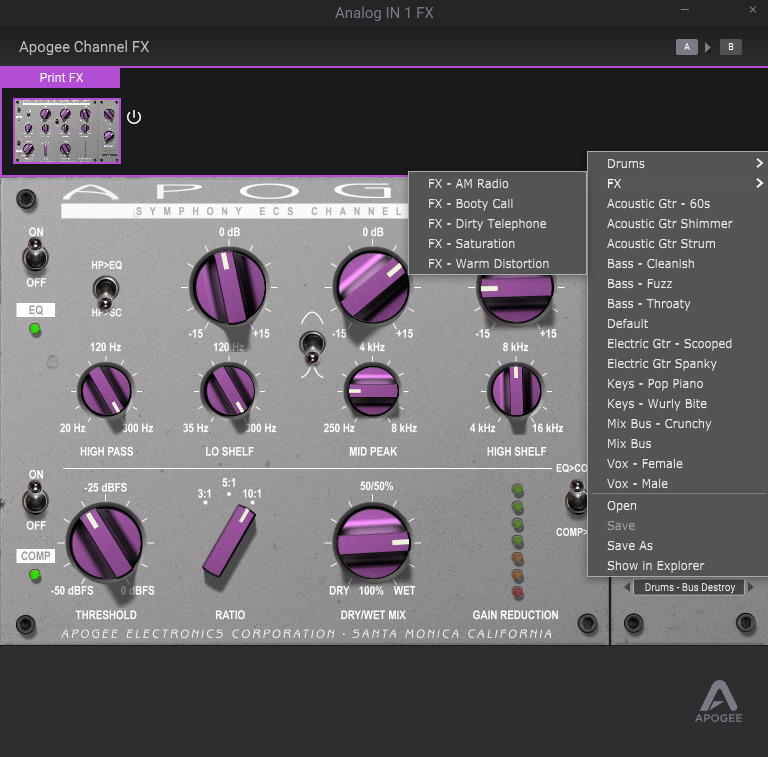Choose FX - Saturation preset

[x=497, y=244]
